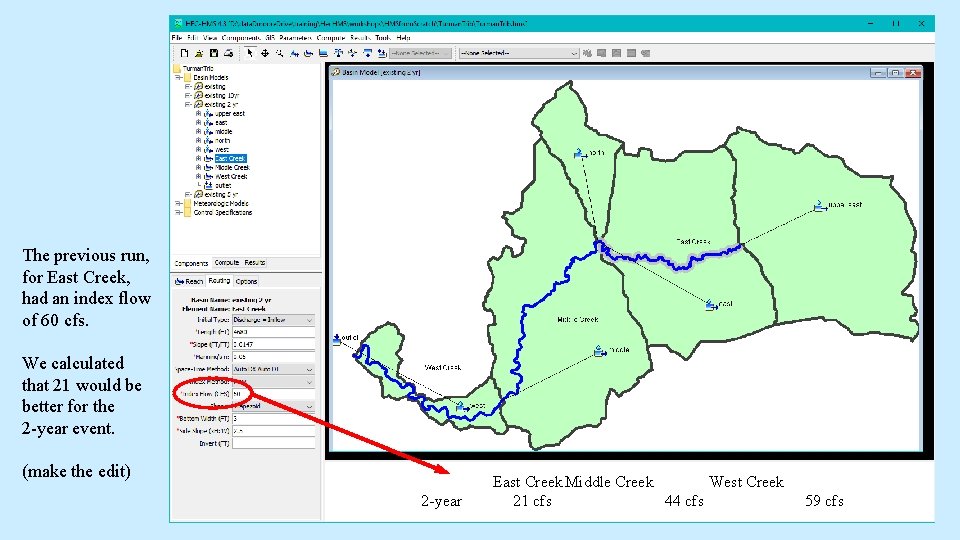Viewport: 960px width, 540px height.
Task: Open the File menu
Action: tap(177, 38)
